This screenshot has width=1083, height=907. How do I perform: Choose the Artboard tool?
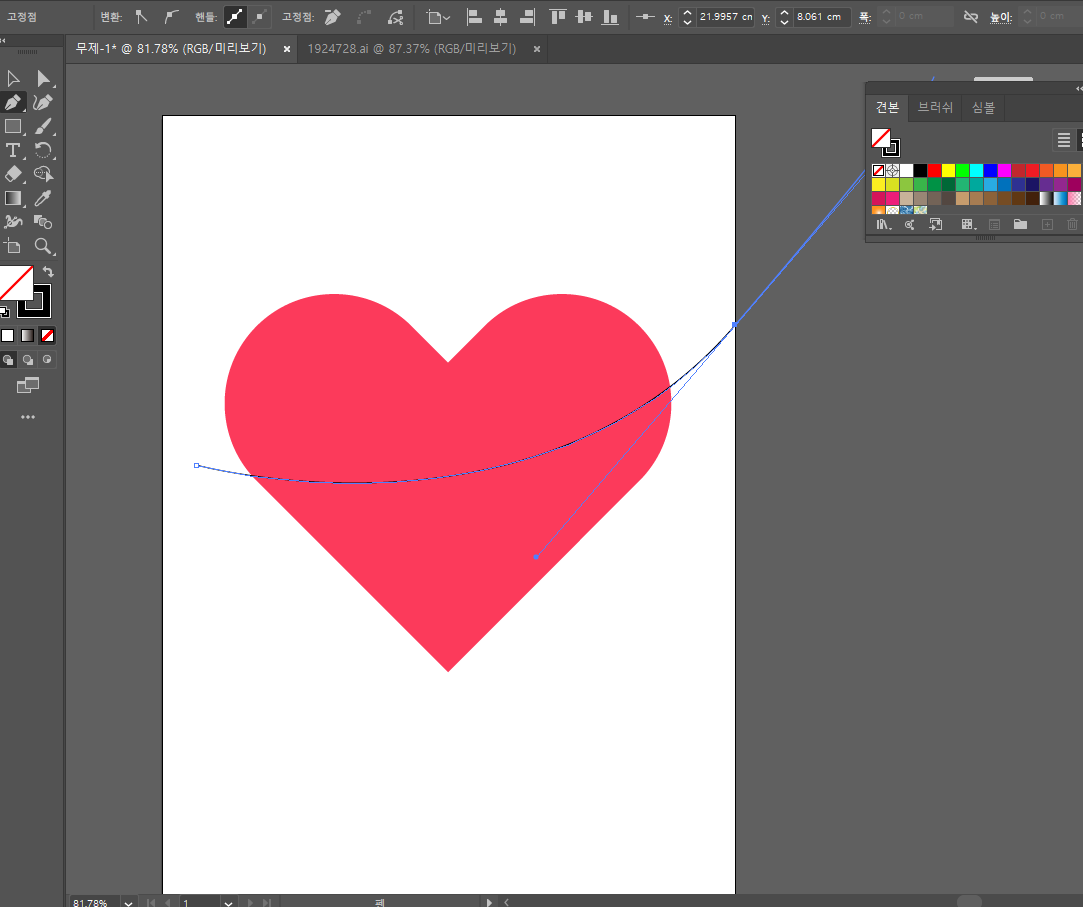click(13, 246)
